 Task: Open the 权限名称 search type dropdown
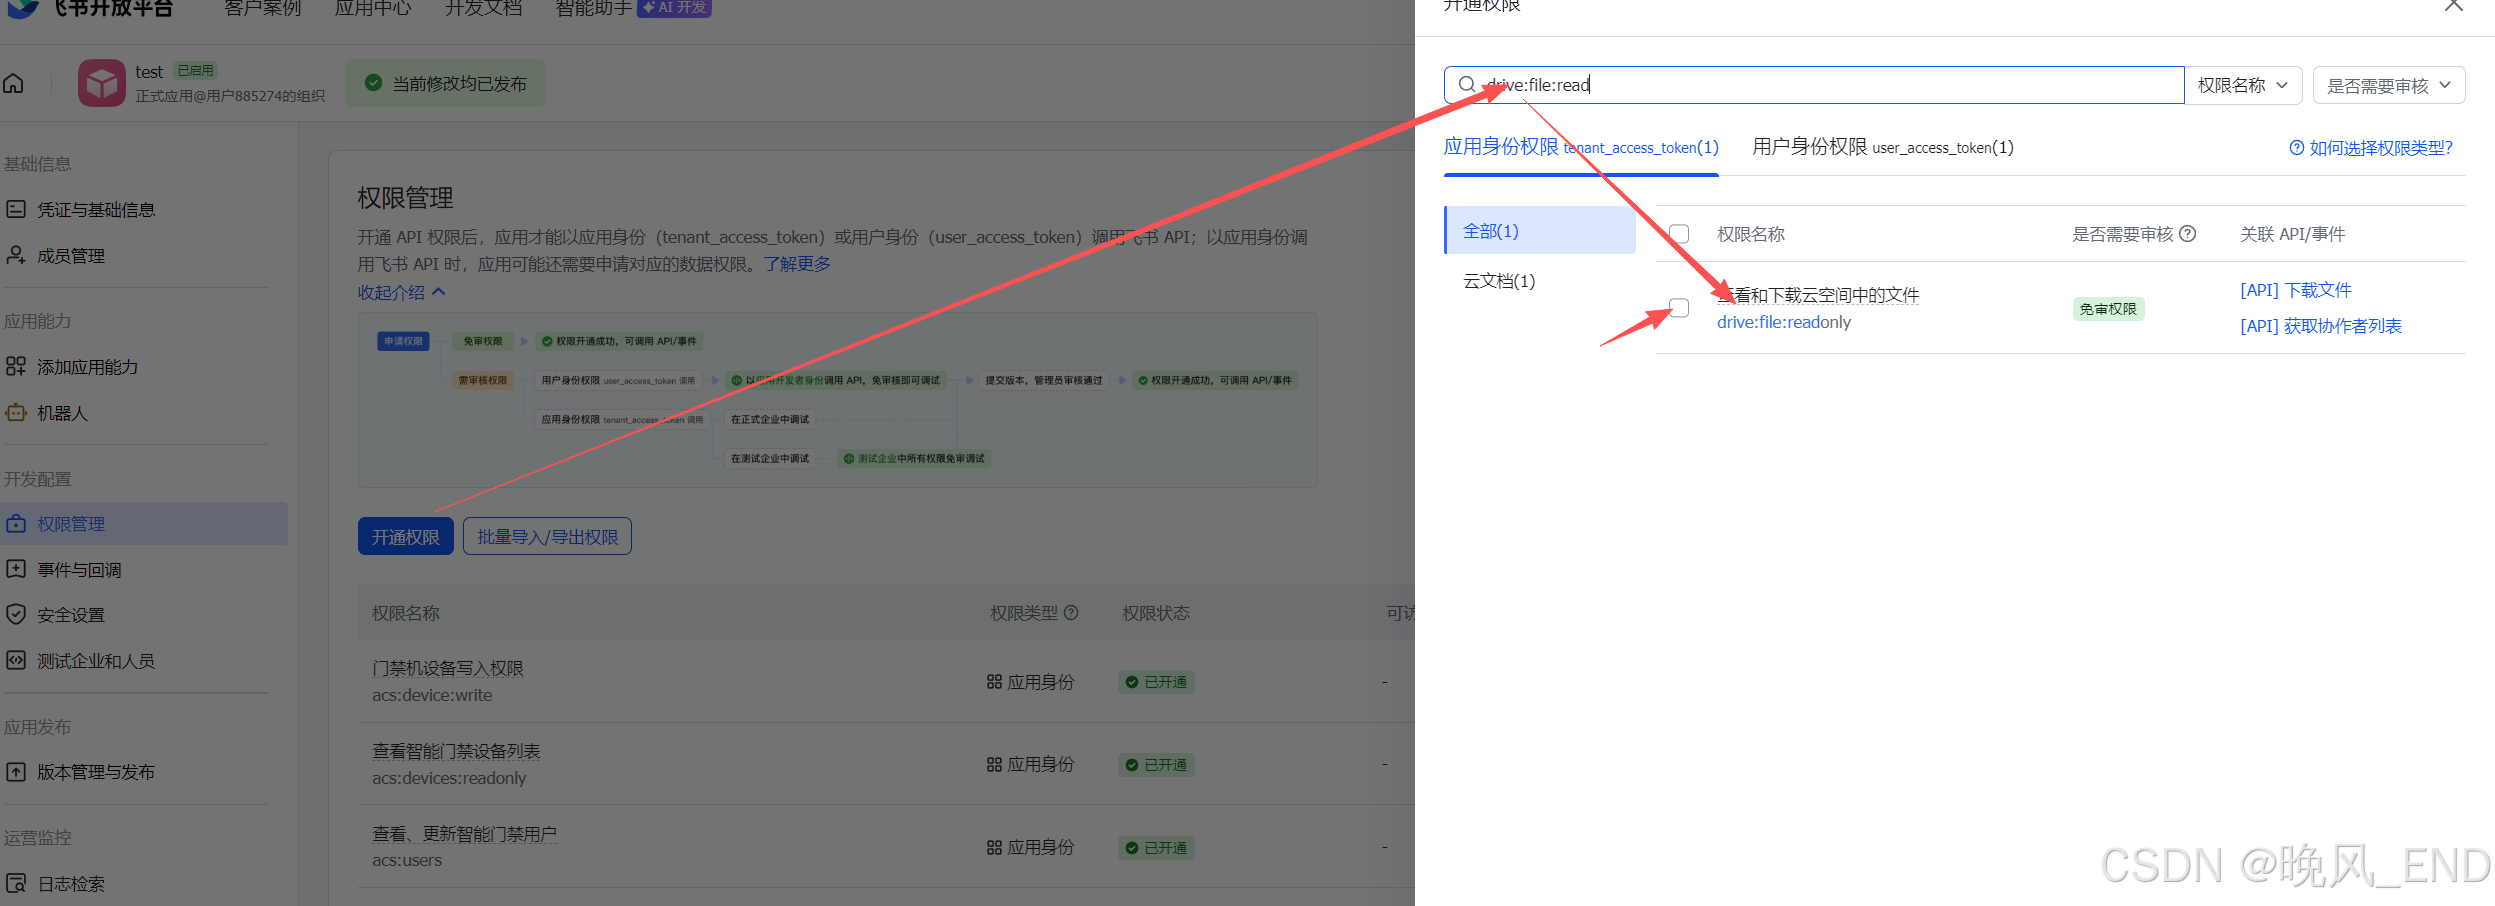[2242, 86]
